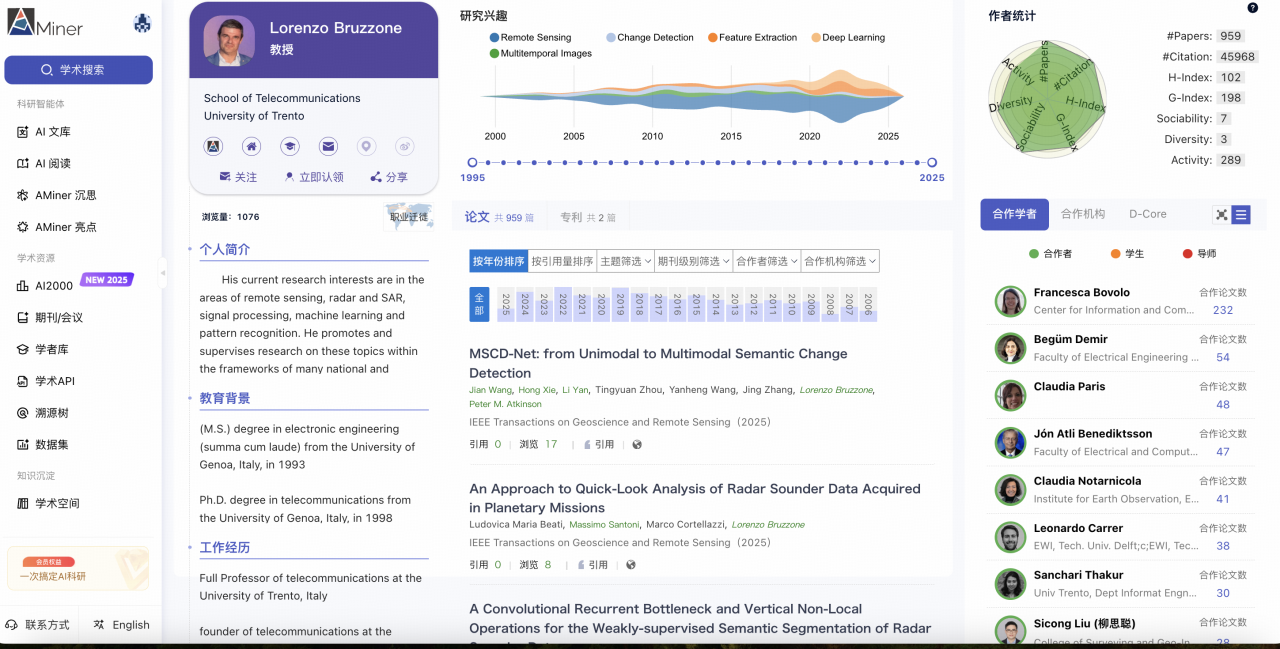
Task: Filter papers by year 2022
Action: pyautogui.click(x=562, y=304)
